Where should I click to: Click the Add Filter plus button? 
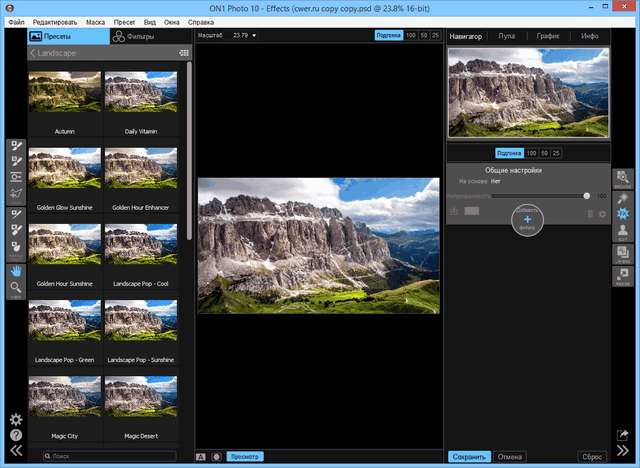pyautogui.click(x=527, y=218)
